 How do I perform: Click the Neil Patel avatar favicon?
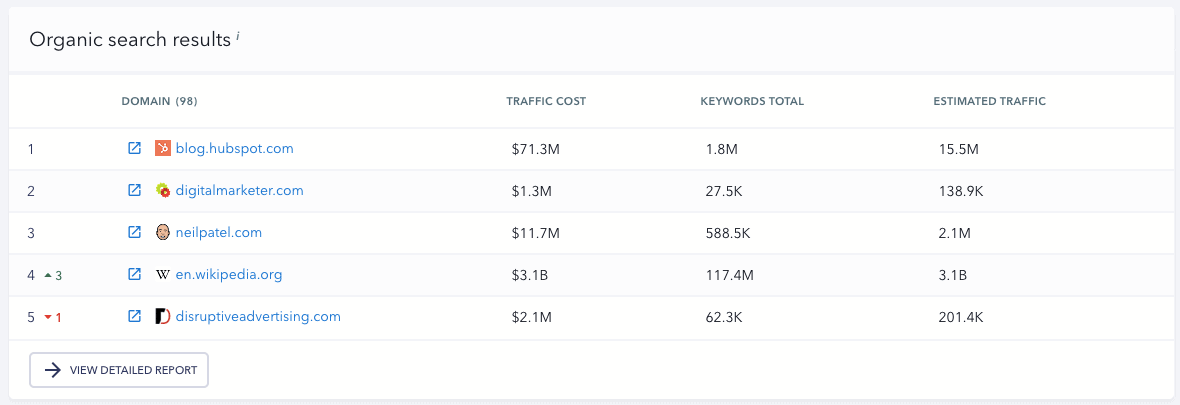tap(163, 232)
